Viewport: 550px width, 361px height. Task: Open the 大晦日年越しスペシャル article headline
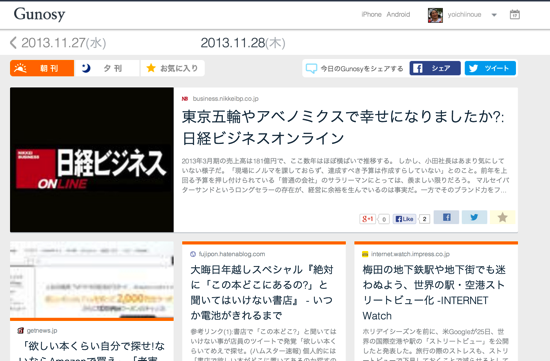262,293
